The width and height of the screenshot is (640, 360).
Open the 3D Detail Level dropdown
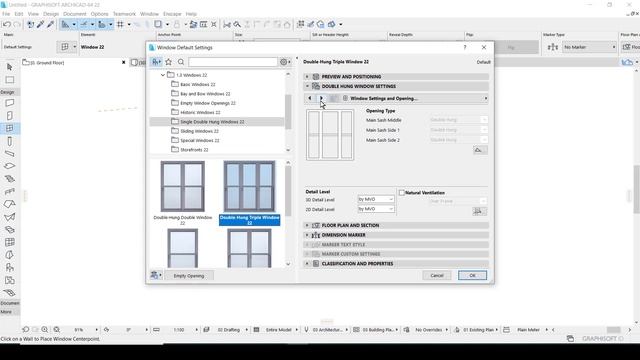click(376, 199)
